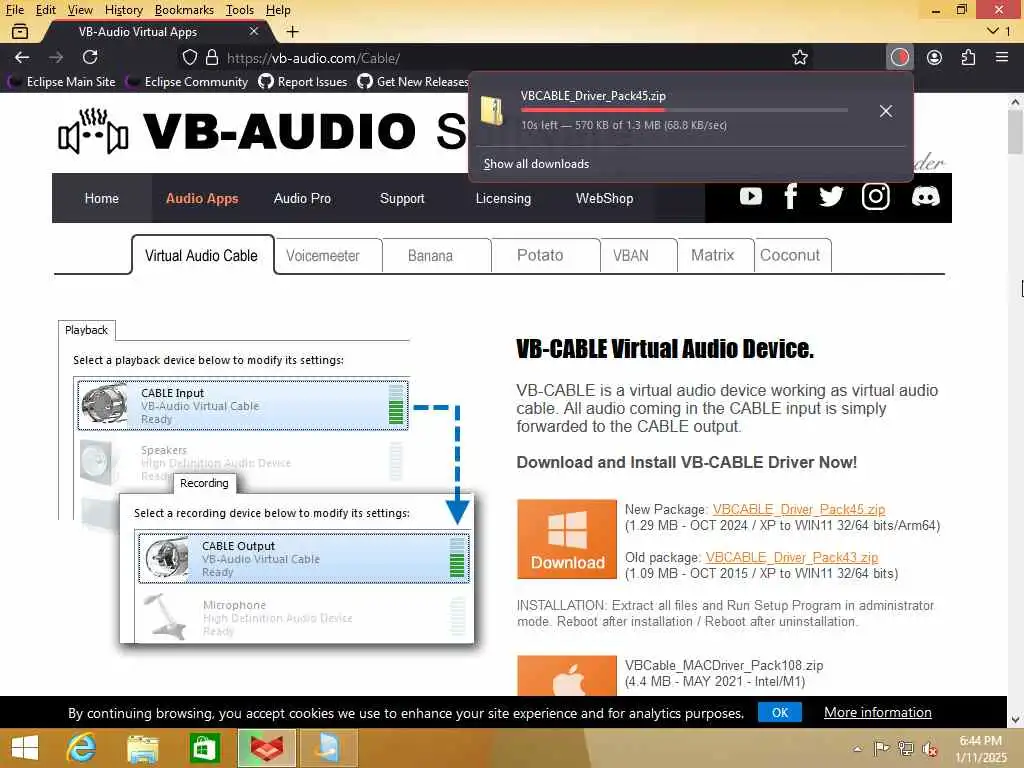Open Action Center flag tray icon

881,748
